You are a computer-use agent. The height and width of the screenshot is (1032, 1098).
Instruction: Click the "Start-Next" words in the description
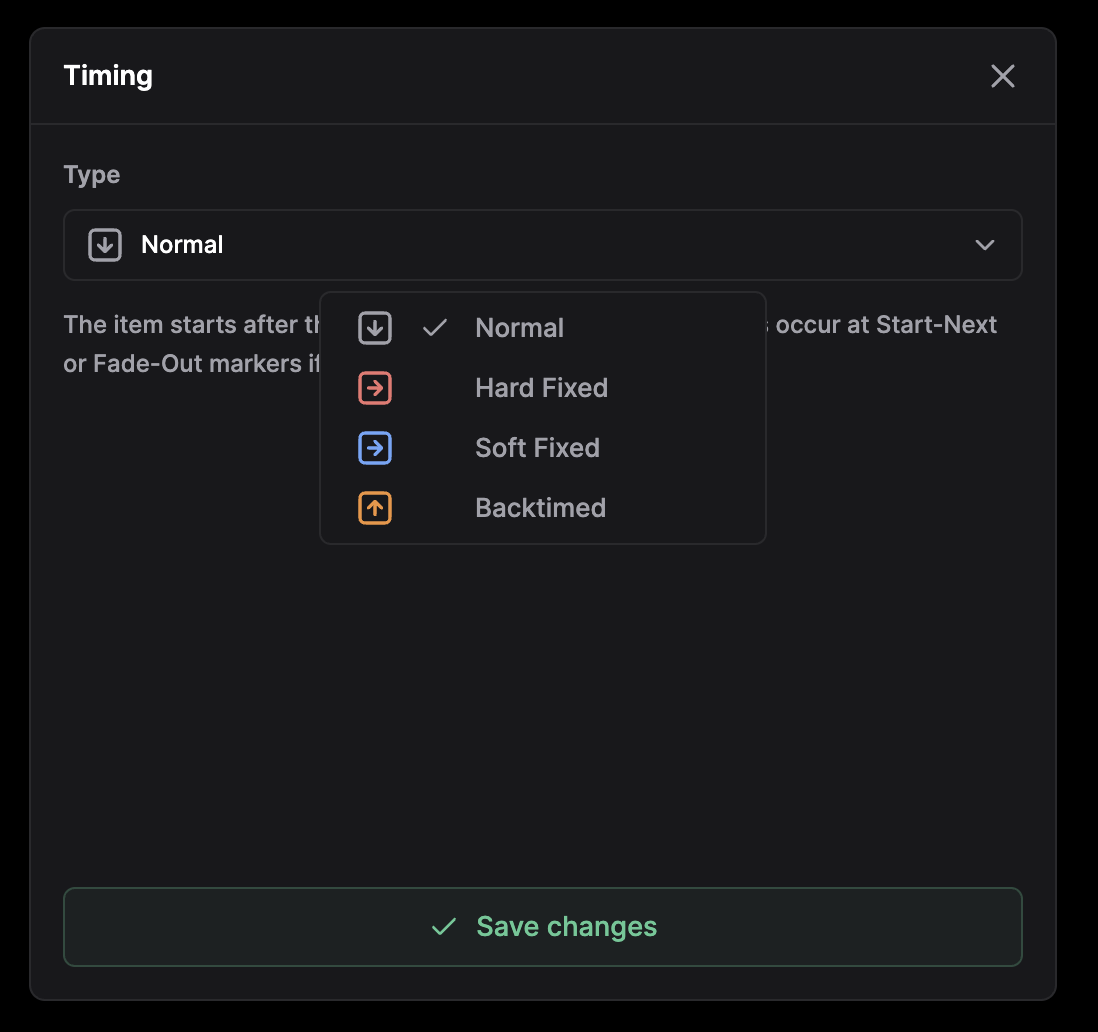[936, 325]
